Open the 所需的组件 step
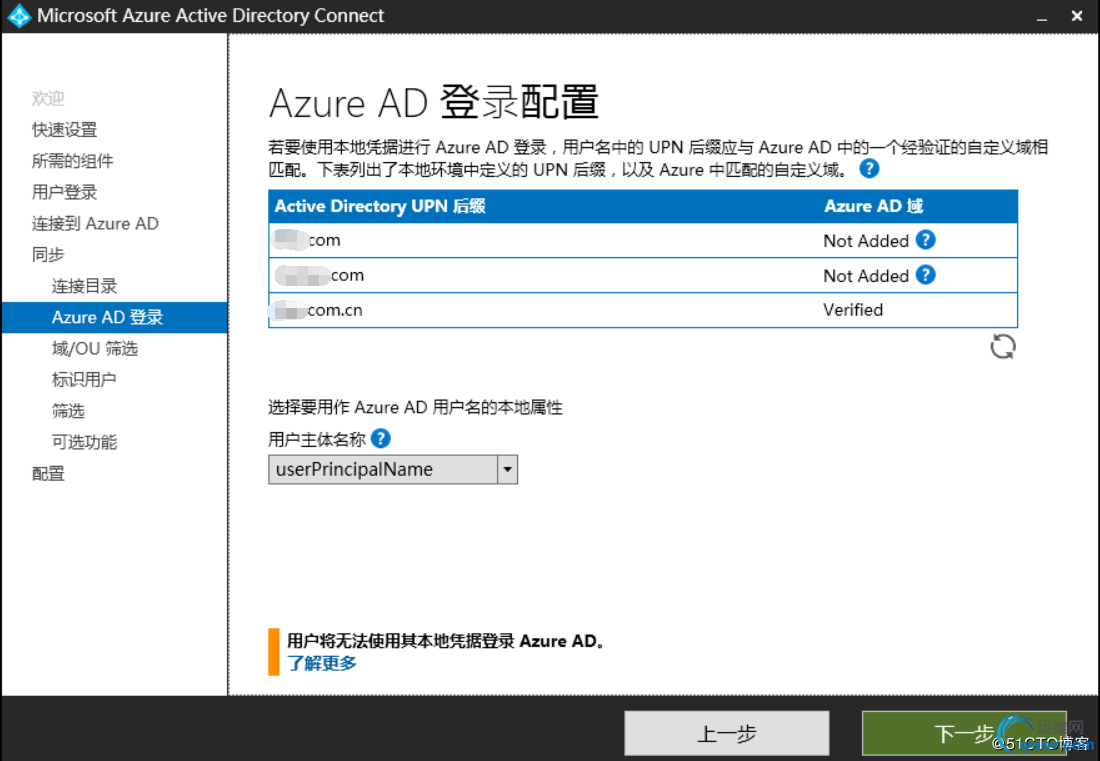This screenshot has width=1100, height=761. pyautogui.click(x=72, y=161)
